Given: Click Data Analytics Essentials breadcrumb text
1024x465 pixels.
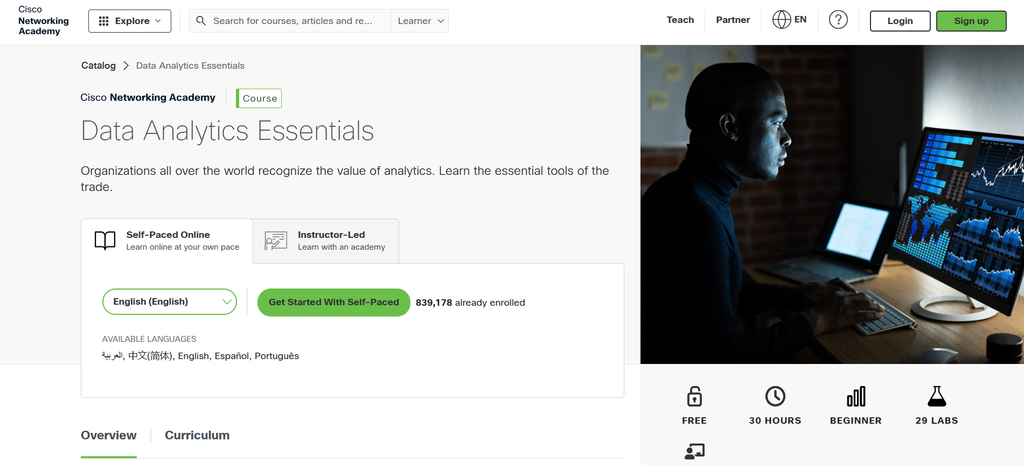Looking at the screenshot, I should [x=190, y=65].
